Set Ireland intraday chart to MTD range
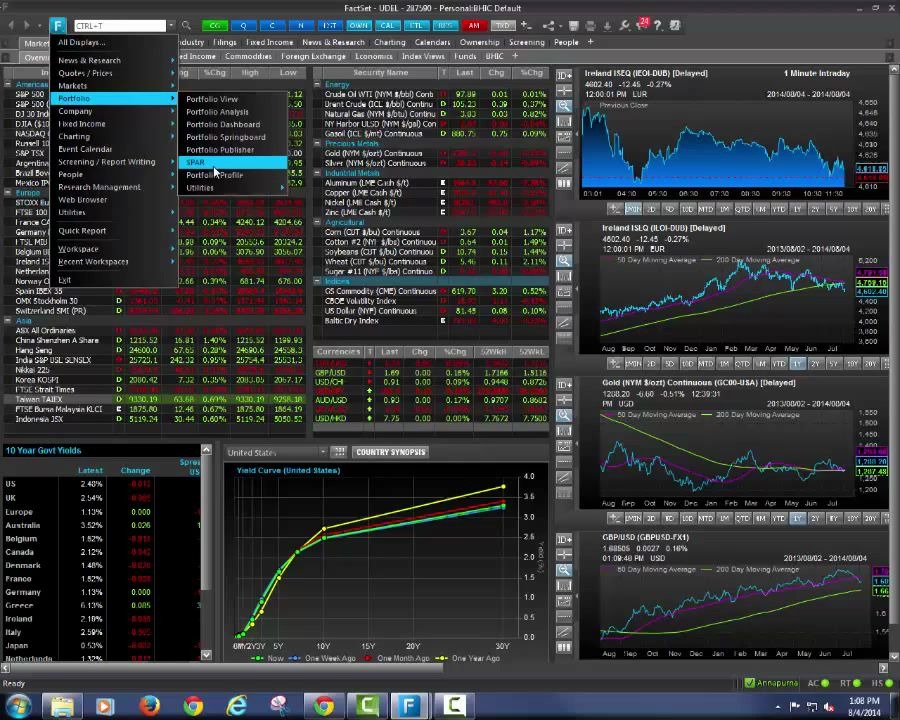 point(705,209)
